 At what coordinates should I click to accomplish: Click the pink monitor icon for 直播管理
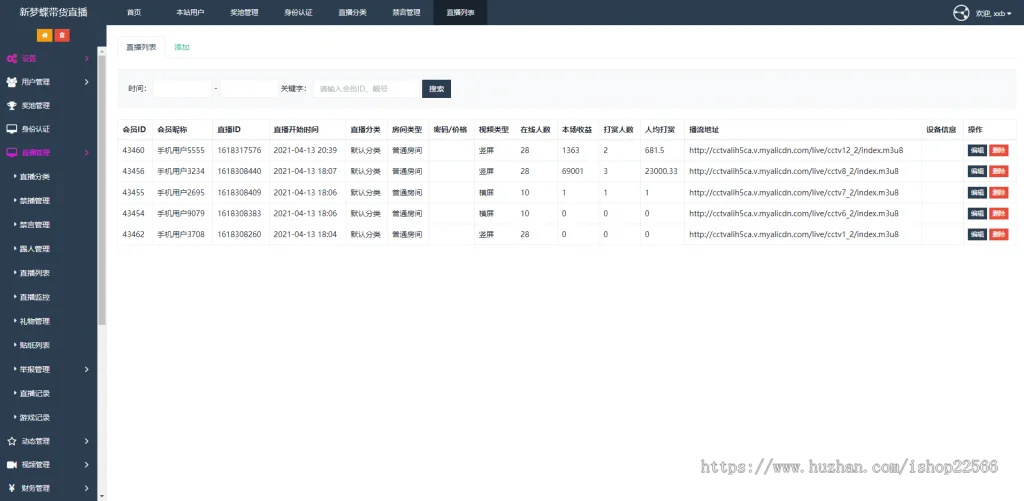12,153
